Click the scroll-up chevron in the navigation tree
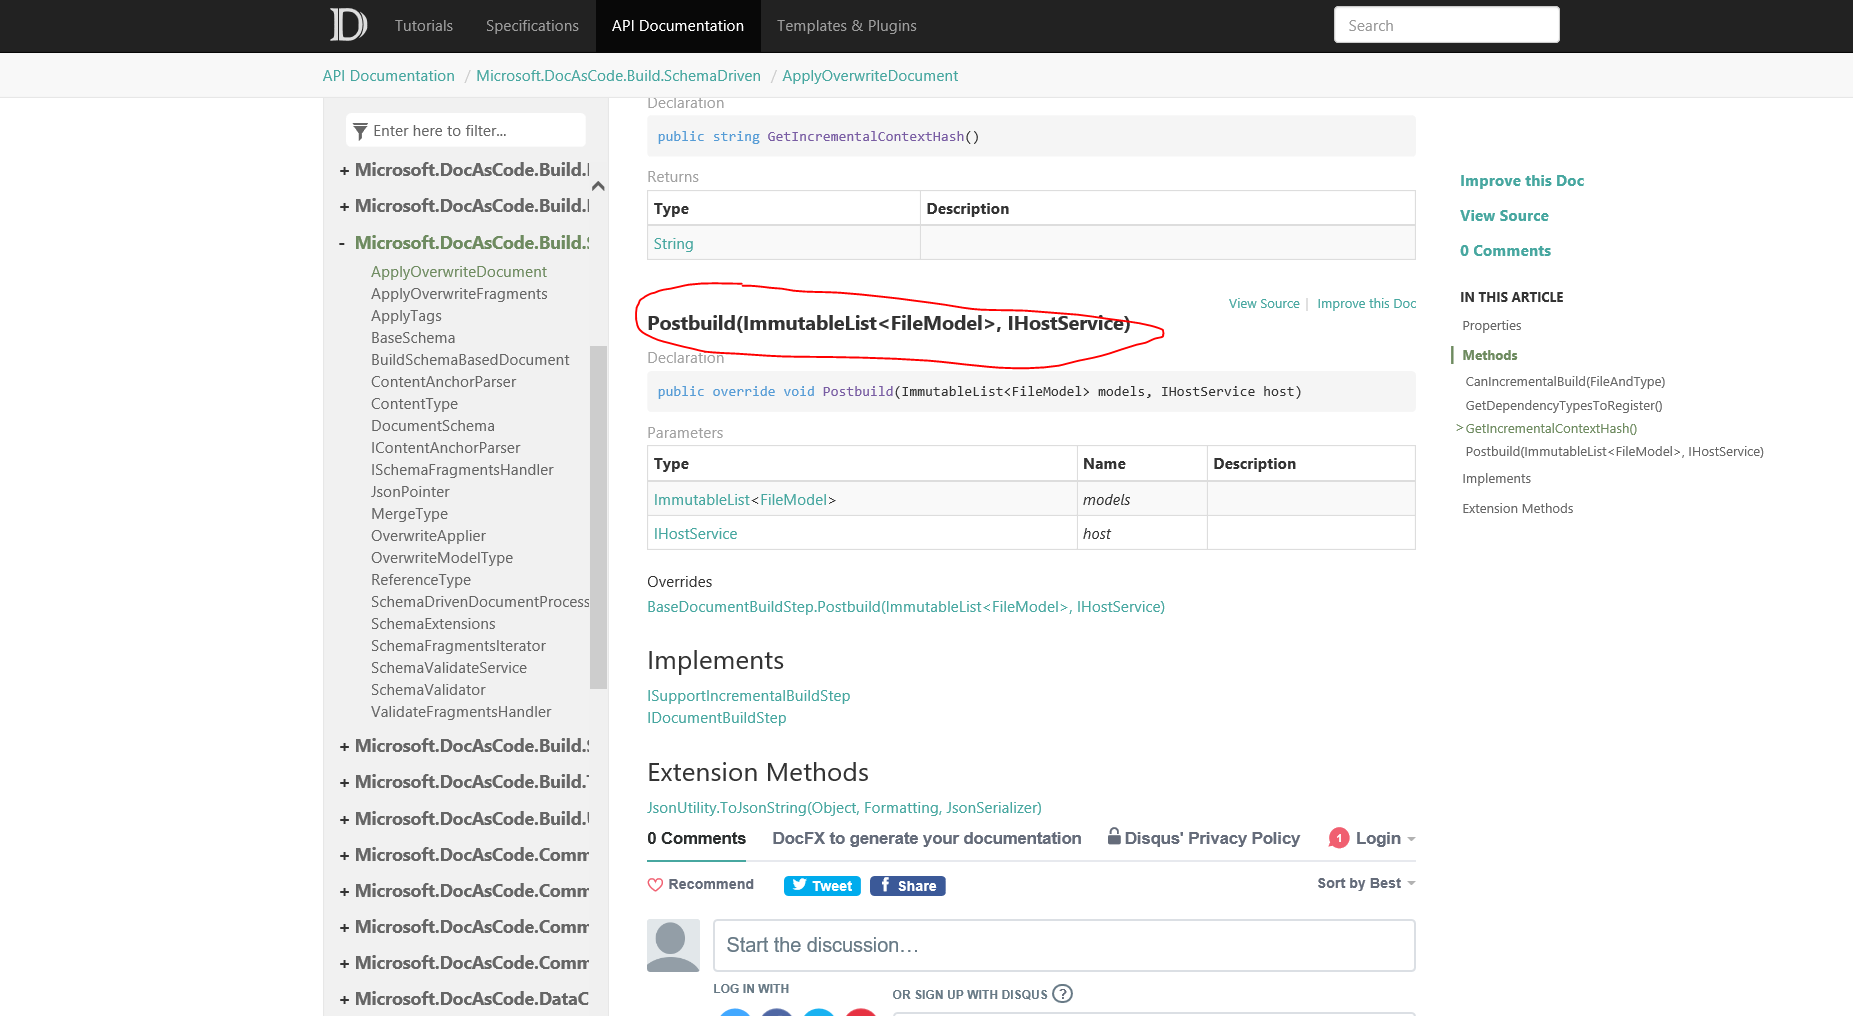The width and height of the screenshot is (1853, 1016). pos(598,185)
